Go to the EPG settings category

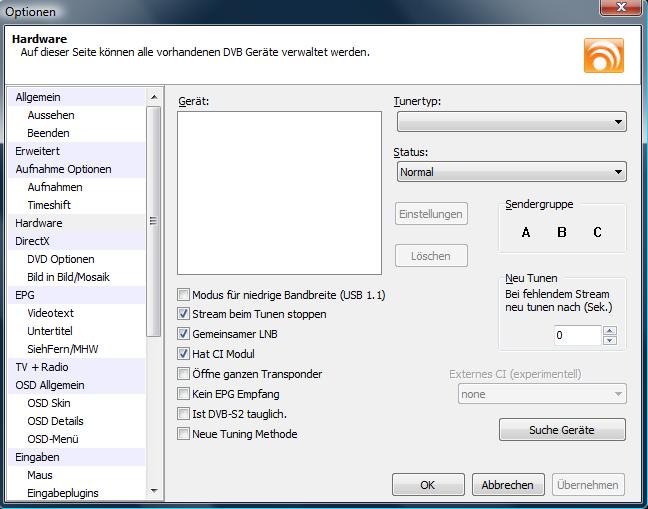[x=25, y=295]
